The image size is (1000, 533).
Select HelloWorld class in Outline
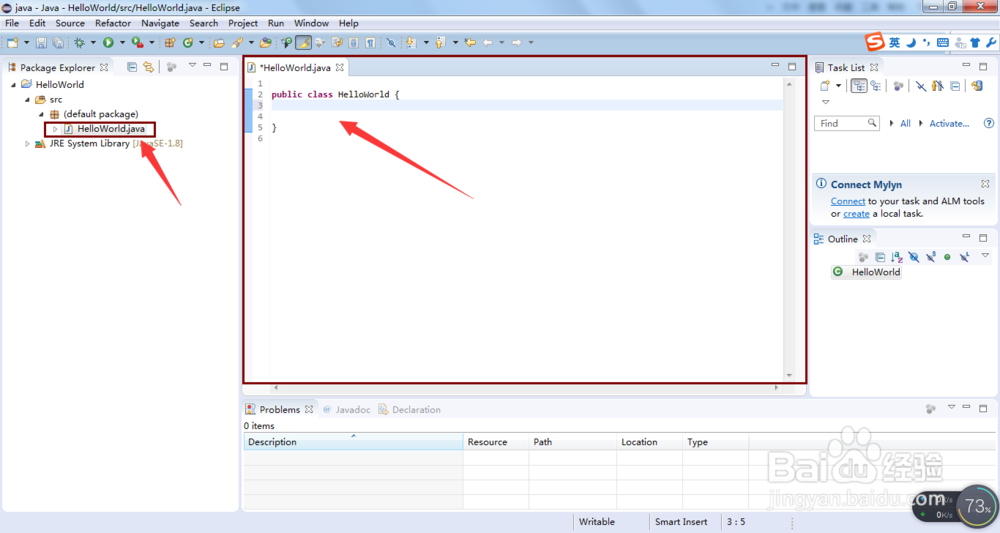867,272
